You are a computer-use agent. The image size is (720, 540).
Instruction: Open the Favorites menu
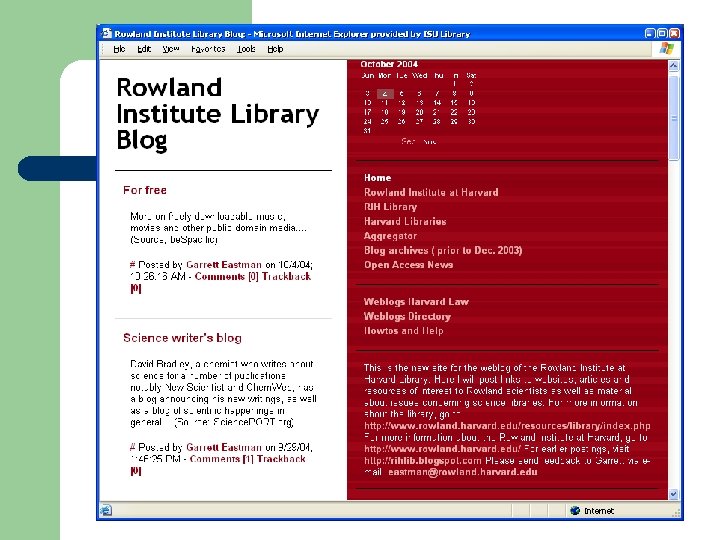click(208, 49)
